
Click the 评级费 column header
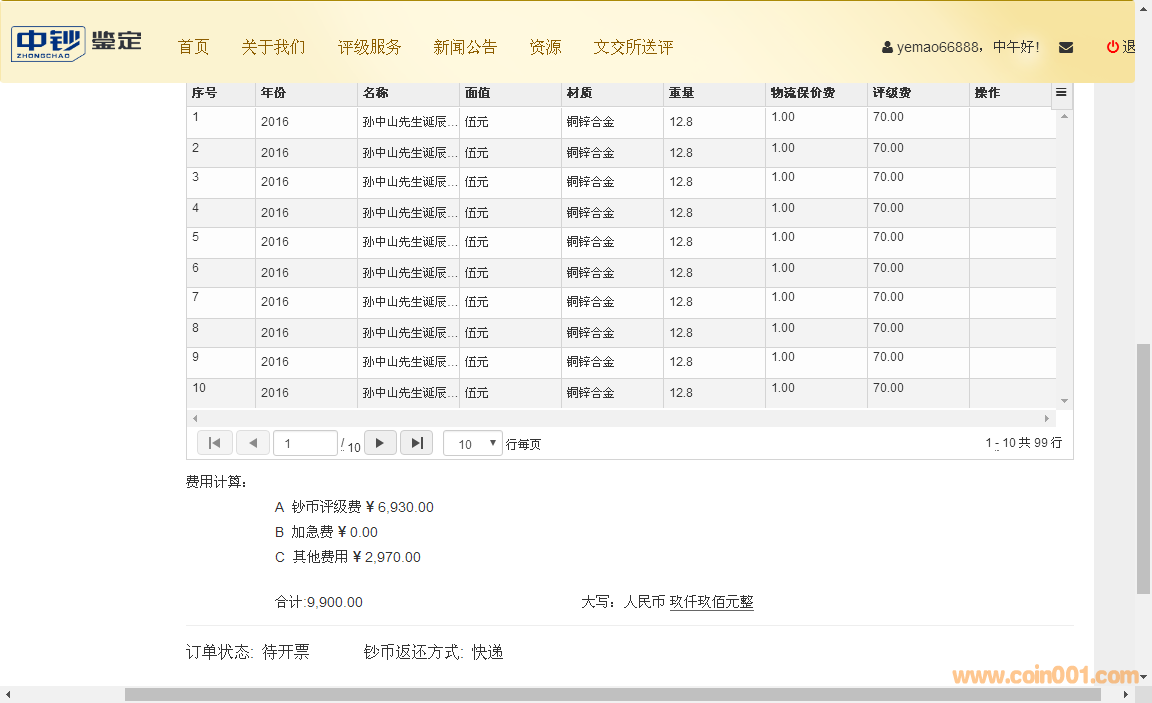tap(892, 93)
